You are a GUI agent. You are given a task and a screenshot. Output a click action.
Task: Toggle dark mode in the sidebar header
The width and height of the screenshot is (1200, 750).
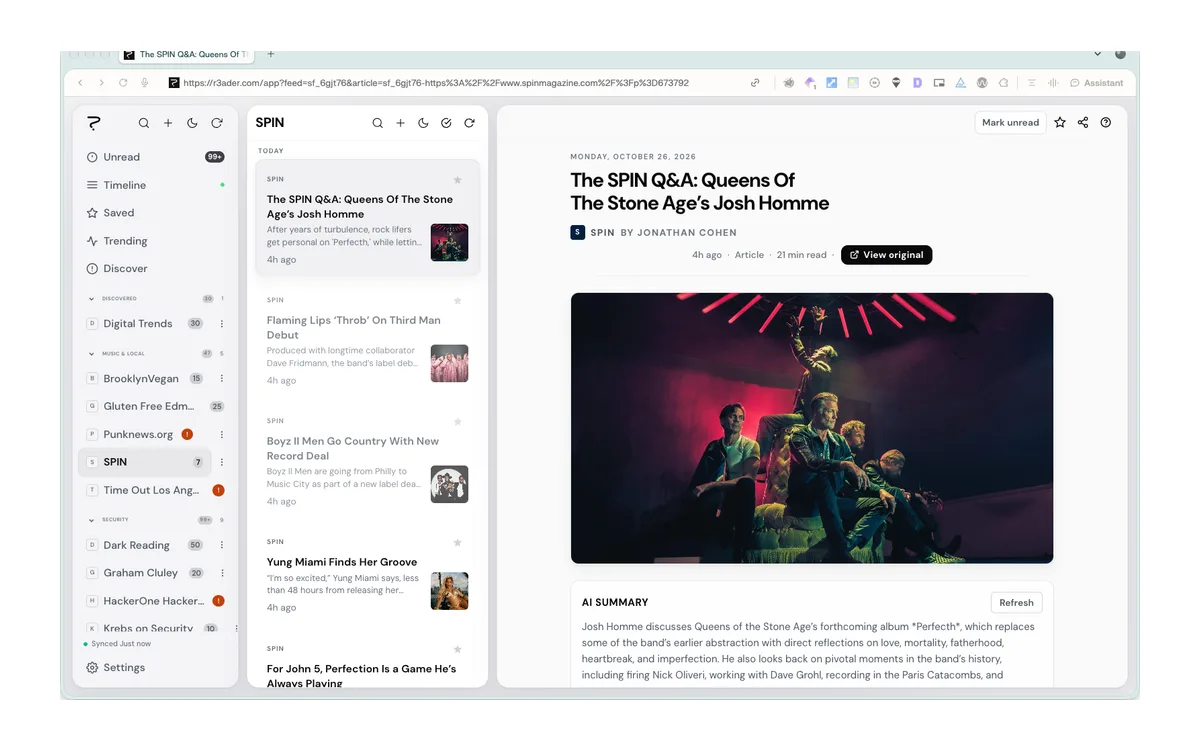coord(192,123)
